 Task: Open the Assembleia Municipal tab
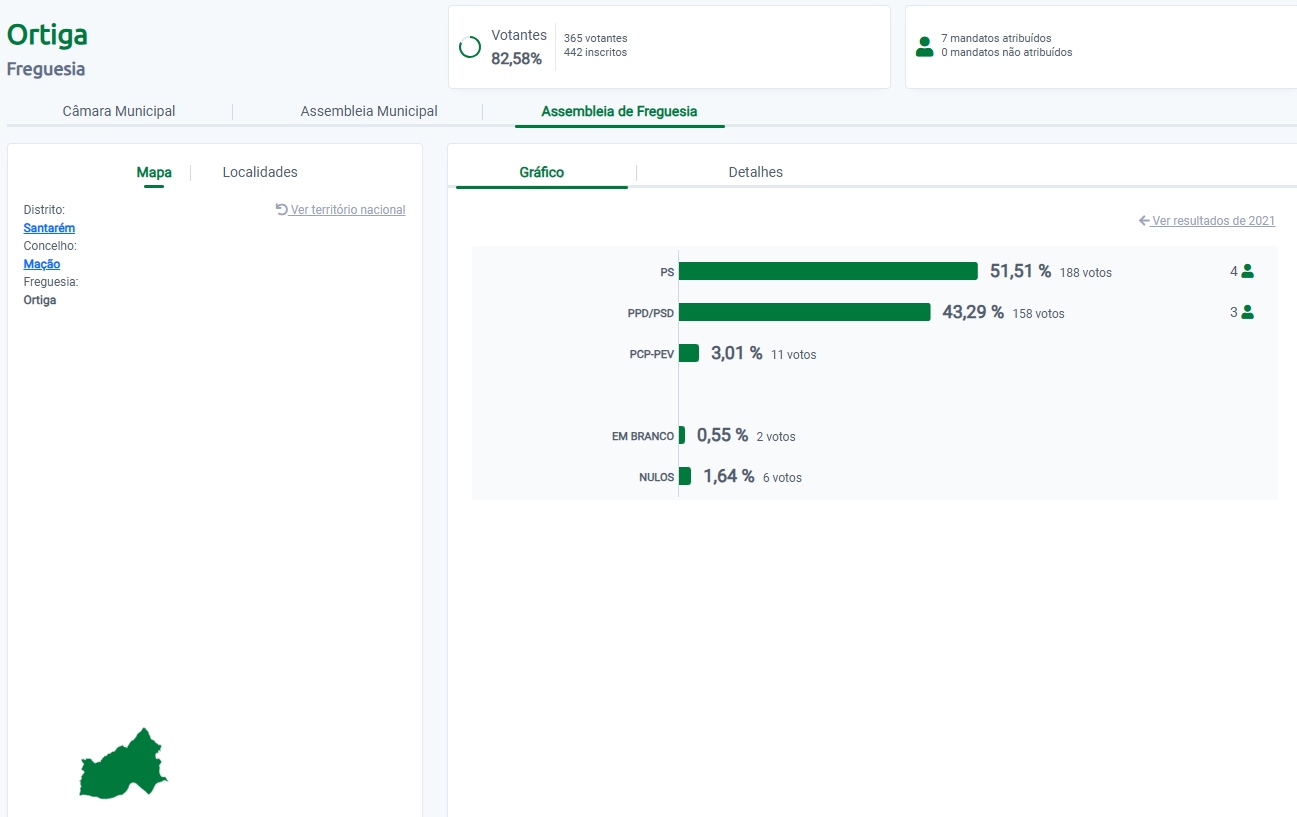(369, 111)
